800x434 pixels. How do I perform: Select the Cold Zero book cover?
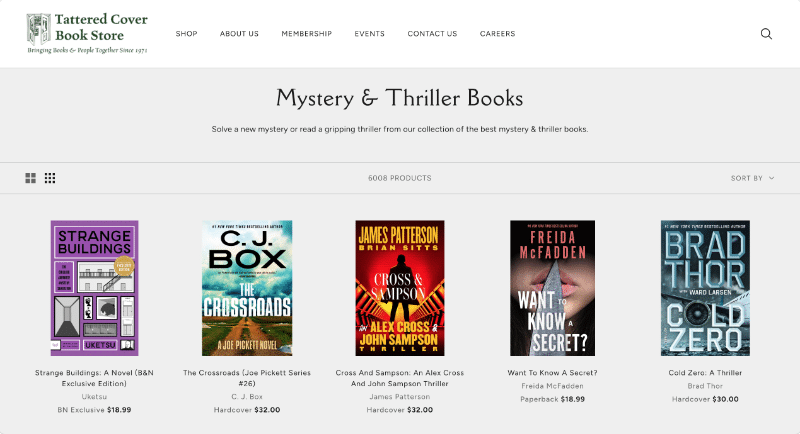point(705,288)
